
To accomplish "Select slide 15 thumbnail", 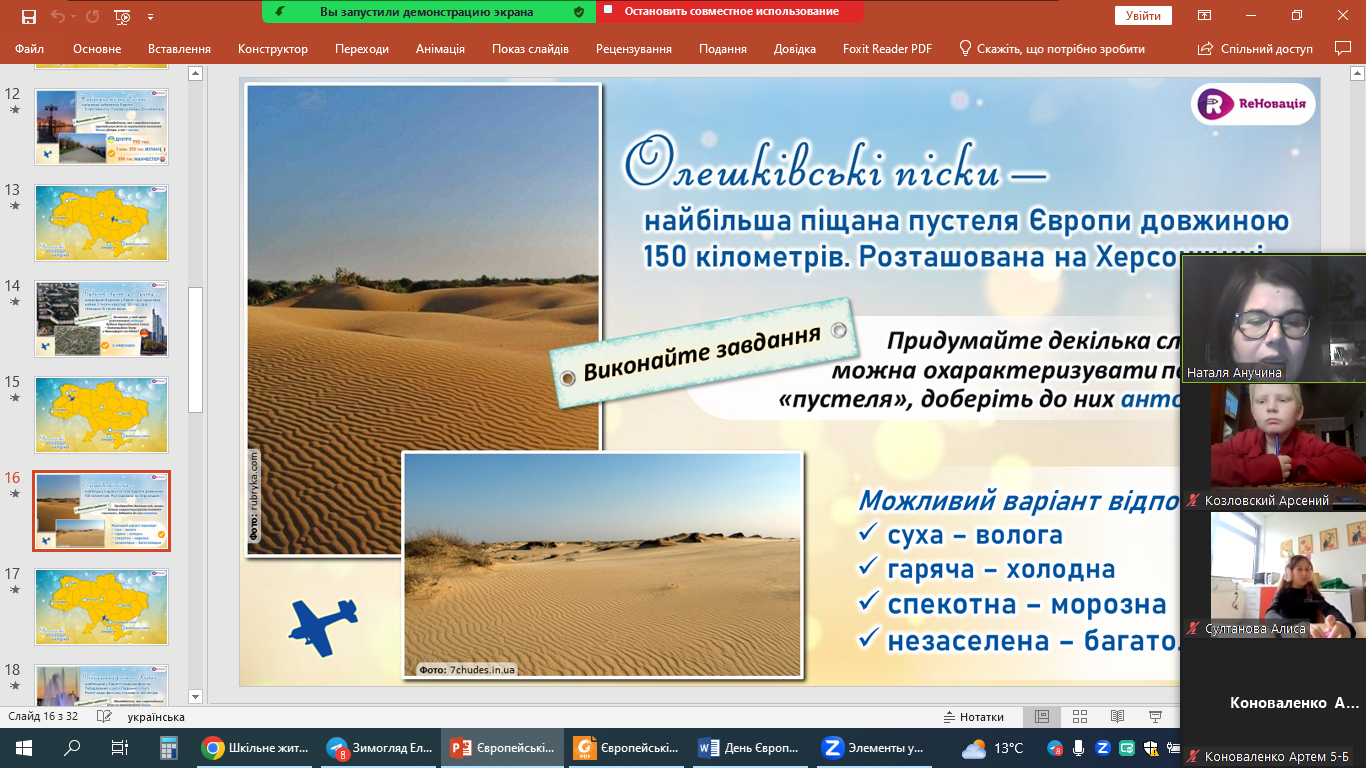I will click(102, 415).
